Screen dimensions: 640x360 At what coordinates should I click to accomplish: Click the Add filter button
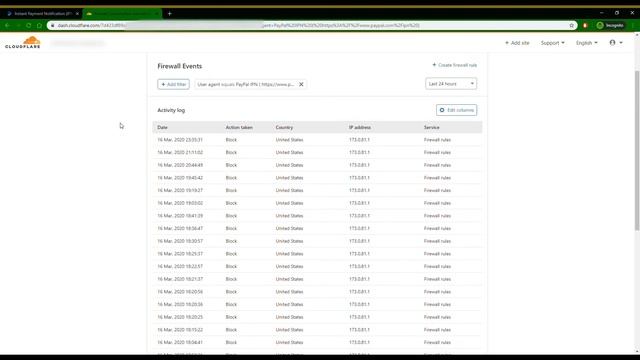(x=173, y=84)
